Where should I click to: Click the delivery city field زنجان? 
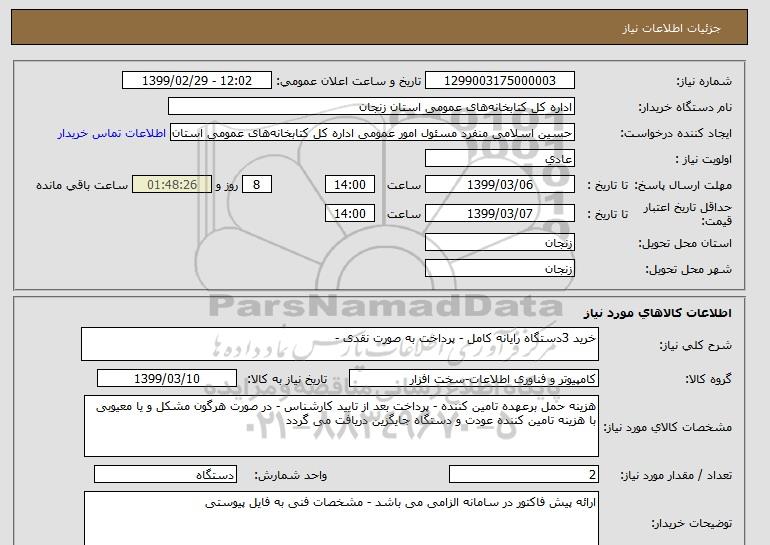point(499,269)
